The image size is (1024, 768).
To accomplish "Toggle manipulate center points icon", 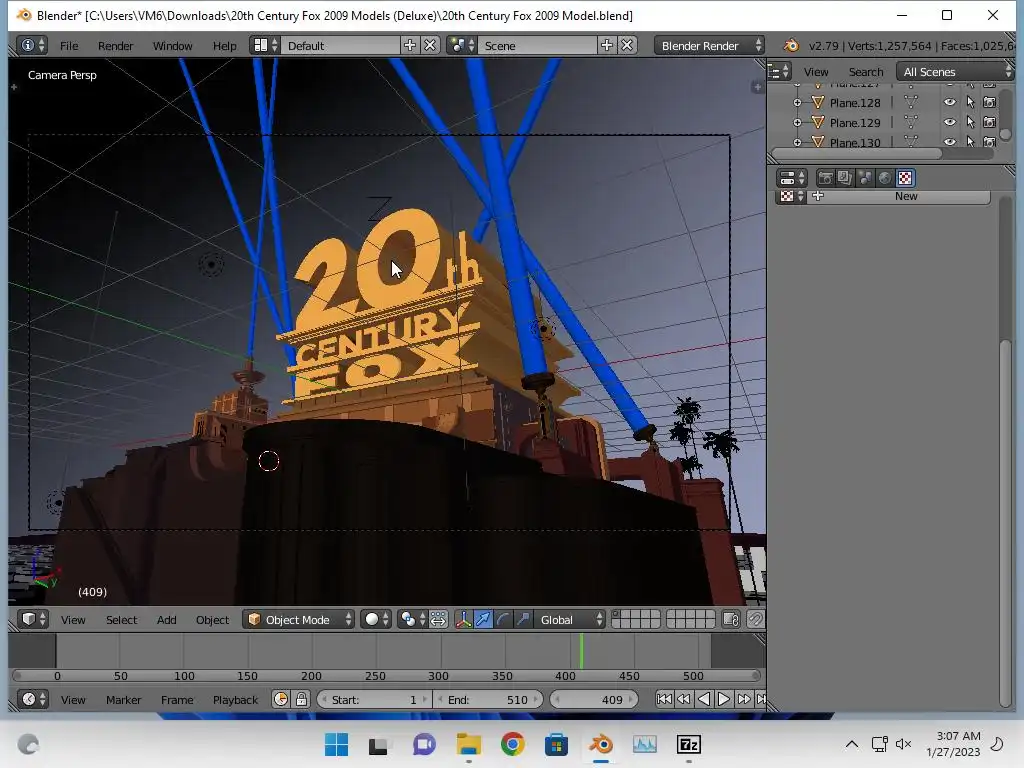I will click(439, 619).
